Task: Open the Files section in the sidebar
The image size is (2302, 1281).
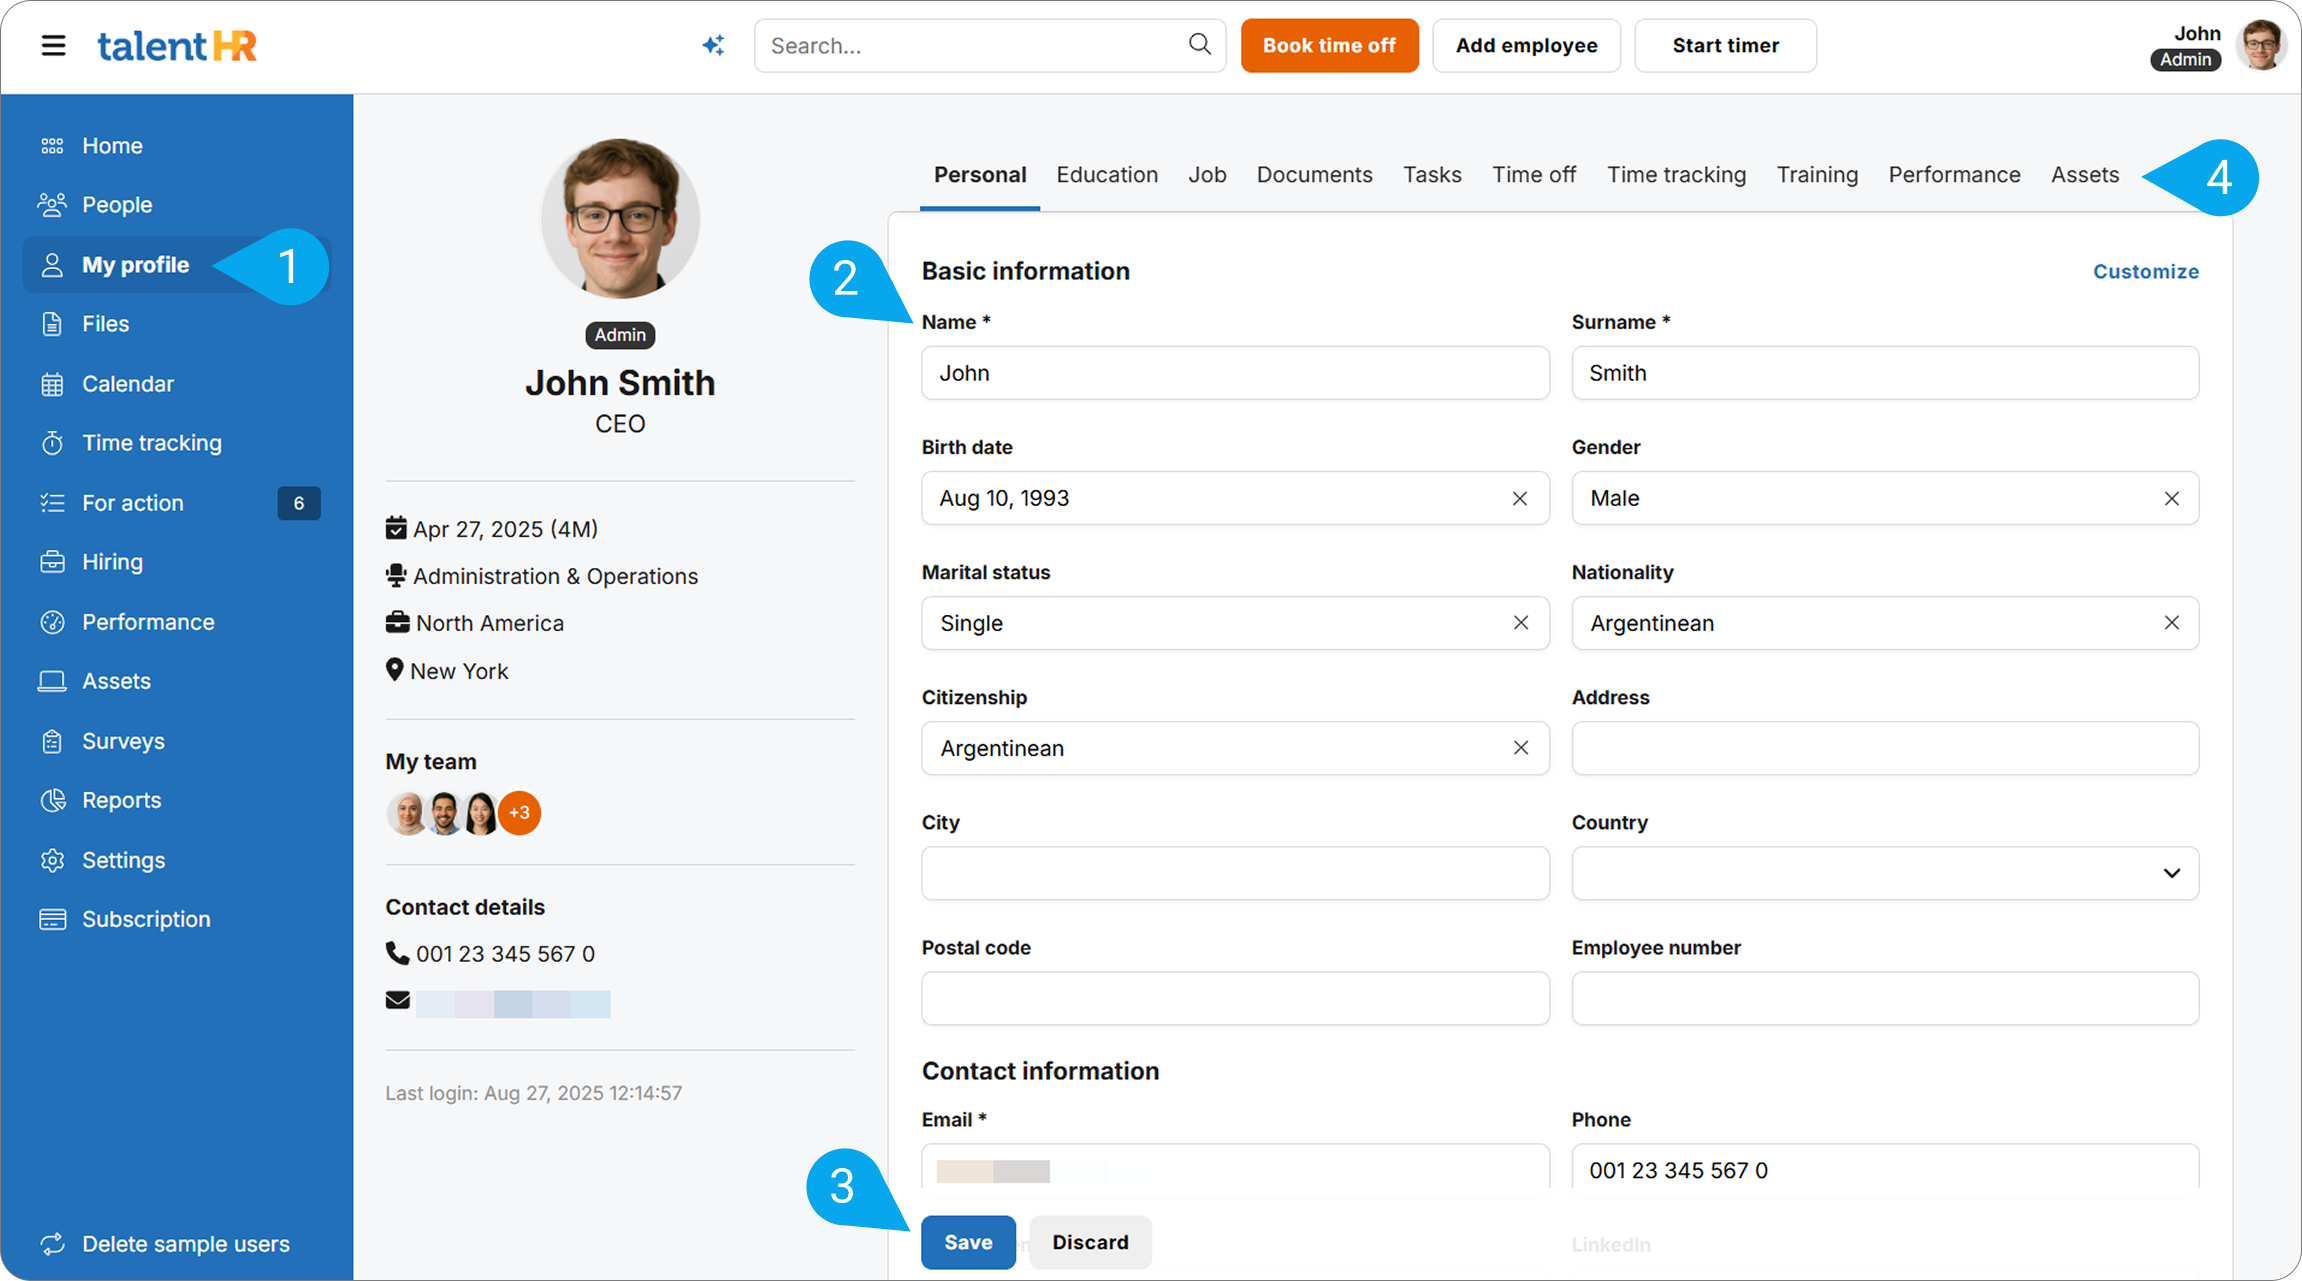Action: pyautogui.click(x=104, y=323)
